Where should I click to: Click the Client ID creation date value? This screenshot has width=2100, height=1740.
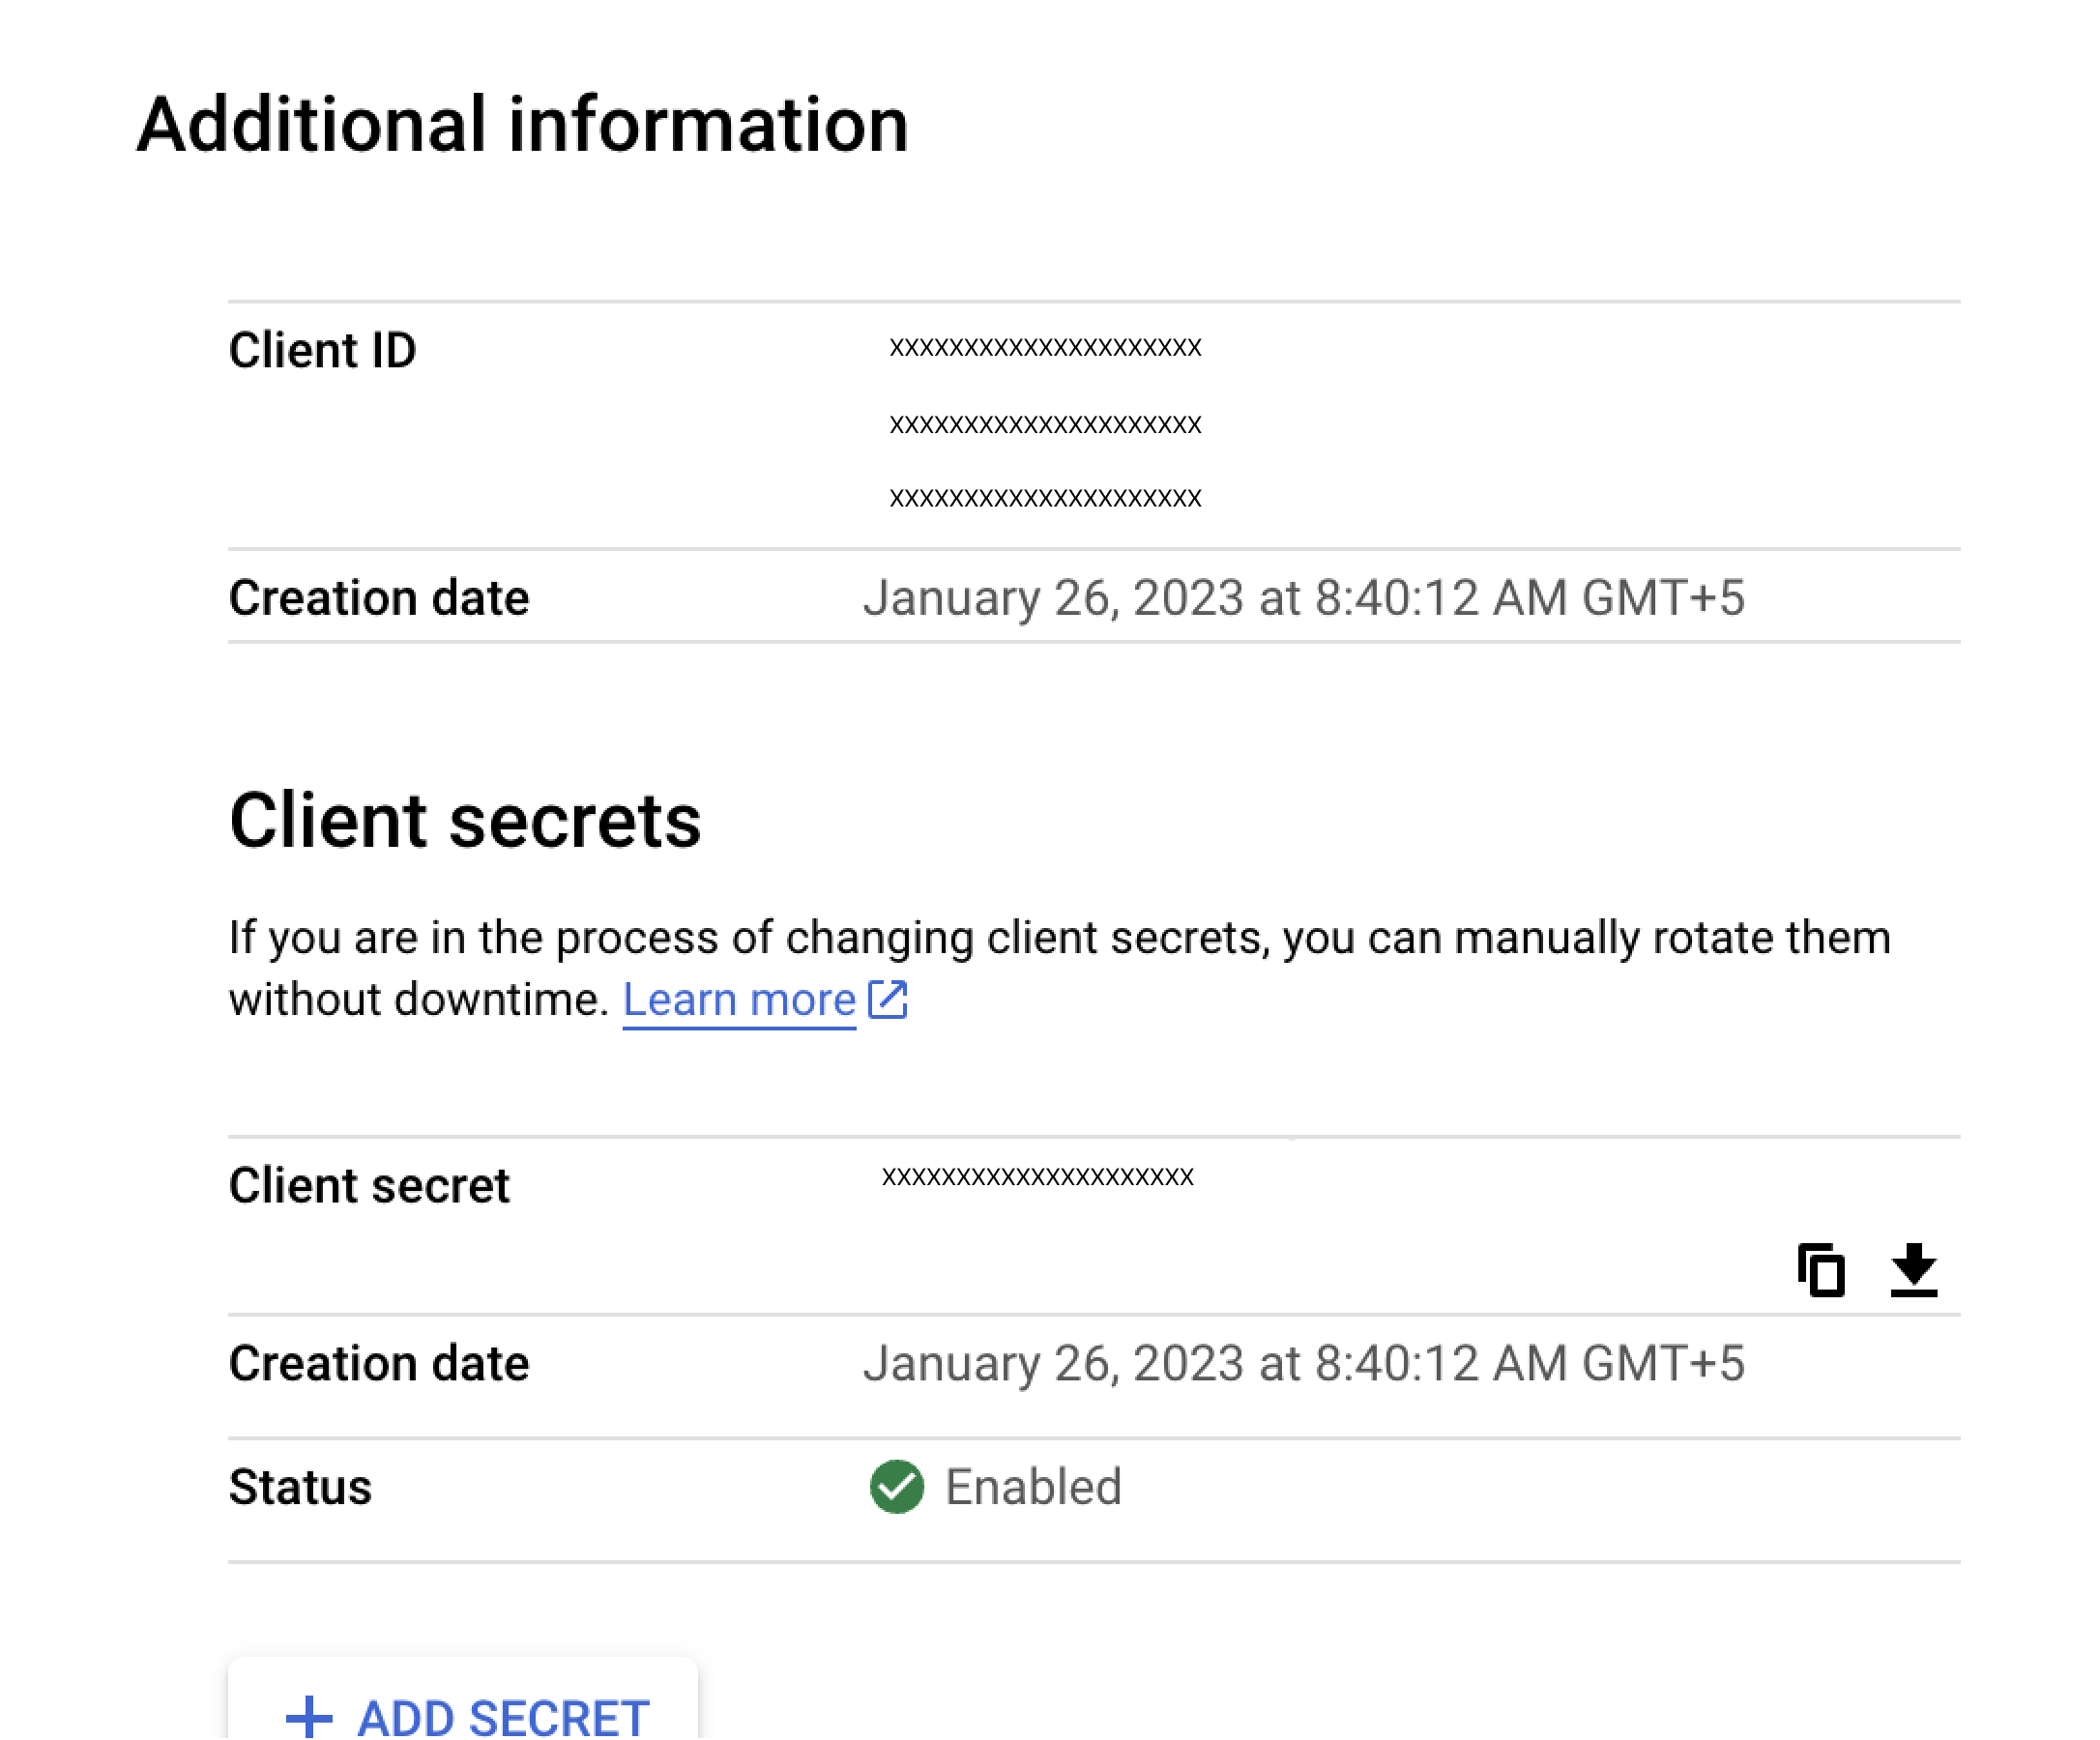pos(1303,597)
